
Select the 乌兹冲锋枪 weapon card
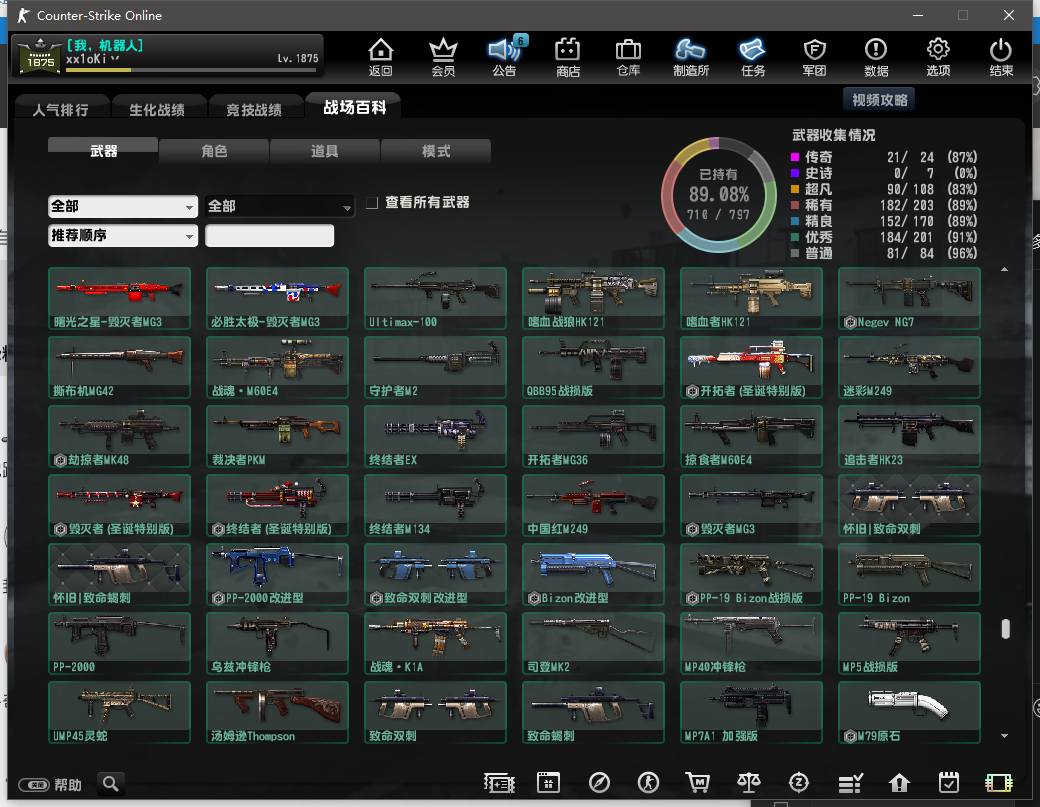click(277, 643)
